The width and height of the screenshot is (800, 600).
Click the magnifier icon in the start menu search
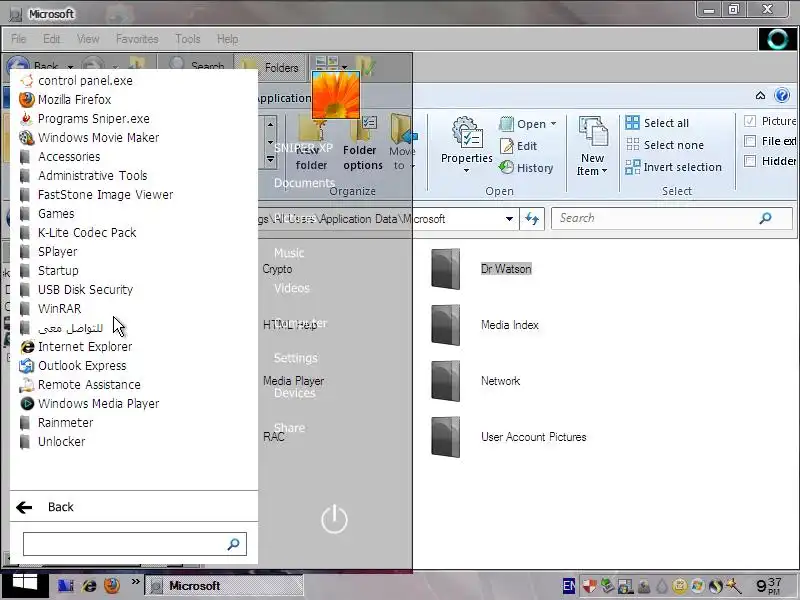(x=233, y=544)
